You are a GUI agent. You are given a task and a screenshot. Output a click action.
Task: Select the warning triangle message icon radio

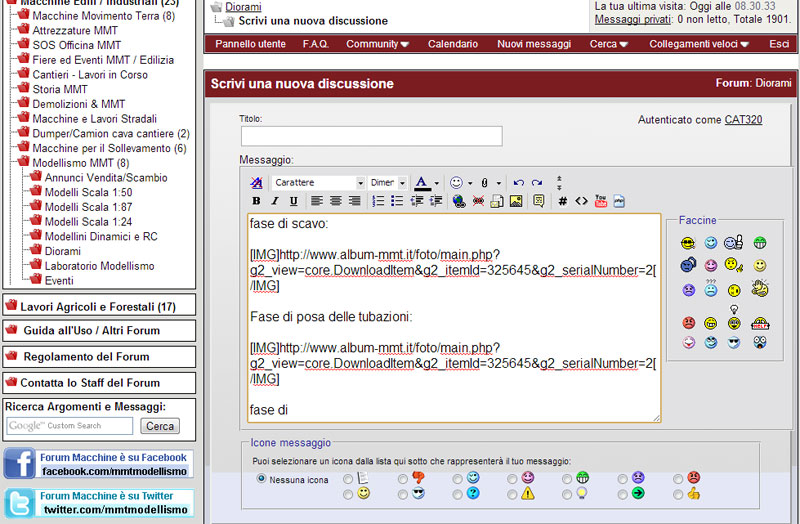[513, 493]
